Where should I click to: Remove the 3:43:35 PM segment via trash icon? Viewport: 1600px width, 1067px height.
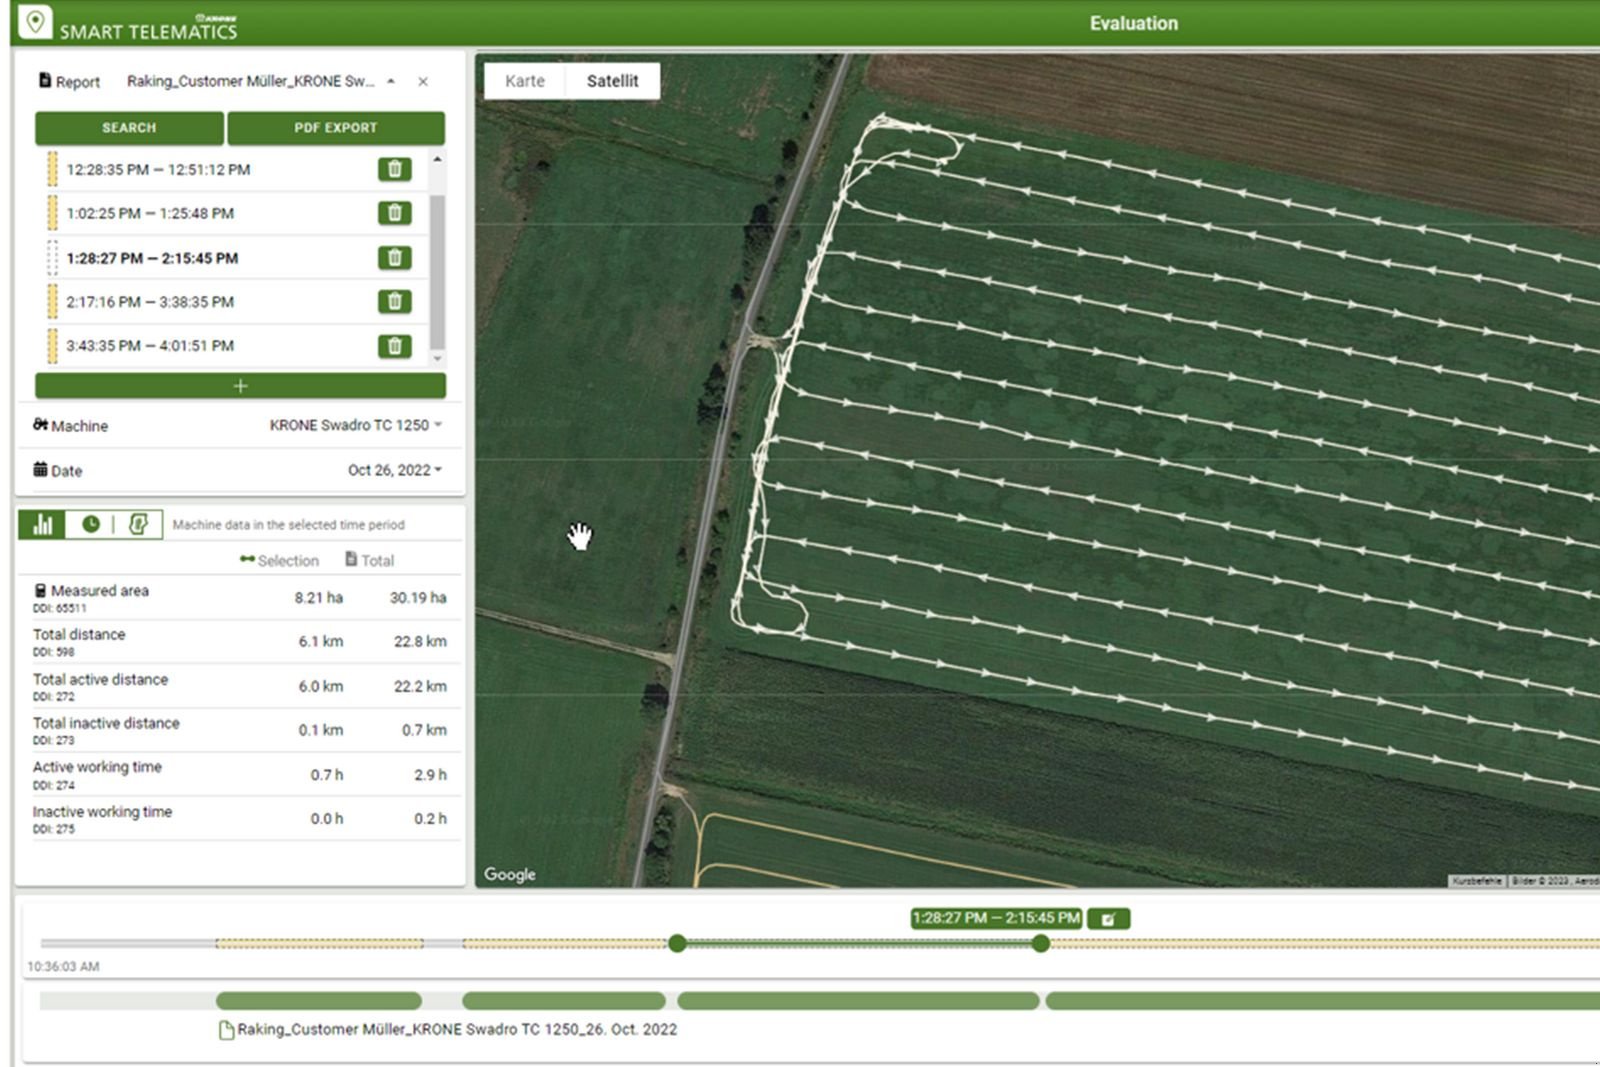(394, 346)
